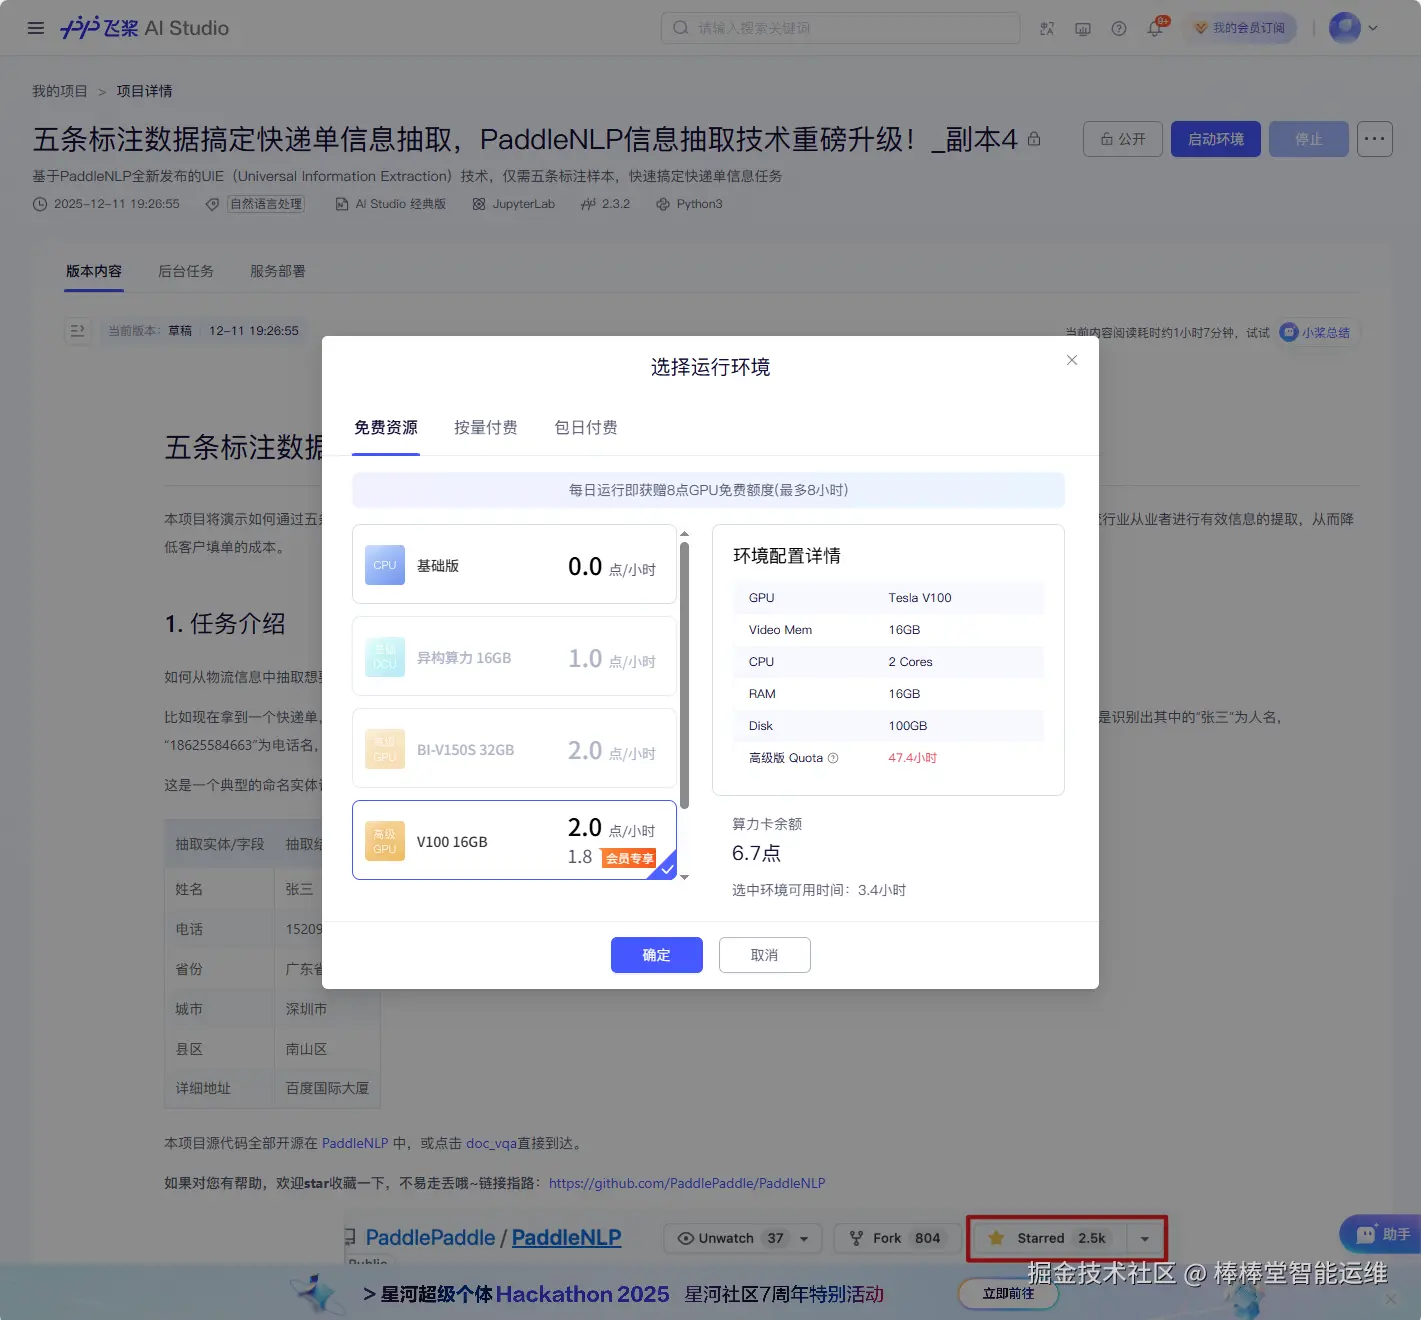Click the monitor icon in header
This screenshot has height=1320, width=1421.
pos(1083,28)
